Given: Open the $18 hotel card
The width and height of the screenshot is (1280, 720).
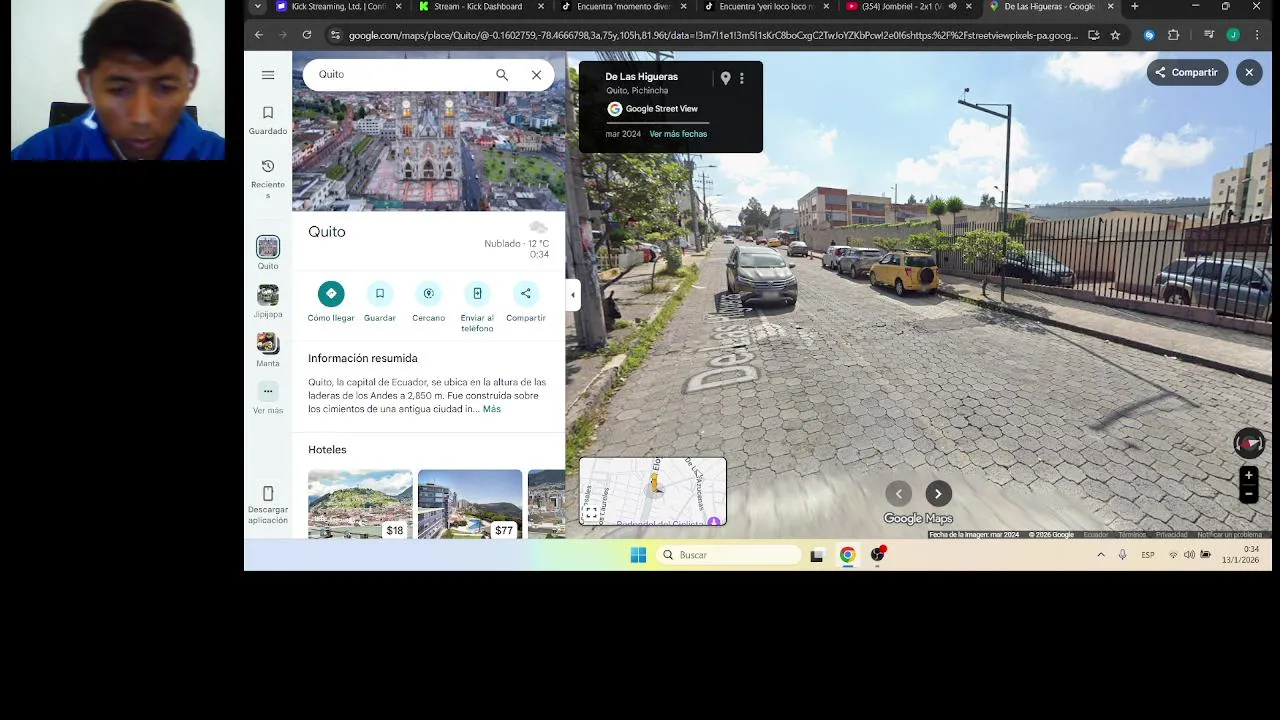Looking at the screenshot, I should click(x=360, y=504).
